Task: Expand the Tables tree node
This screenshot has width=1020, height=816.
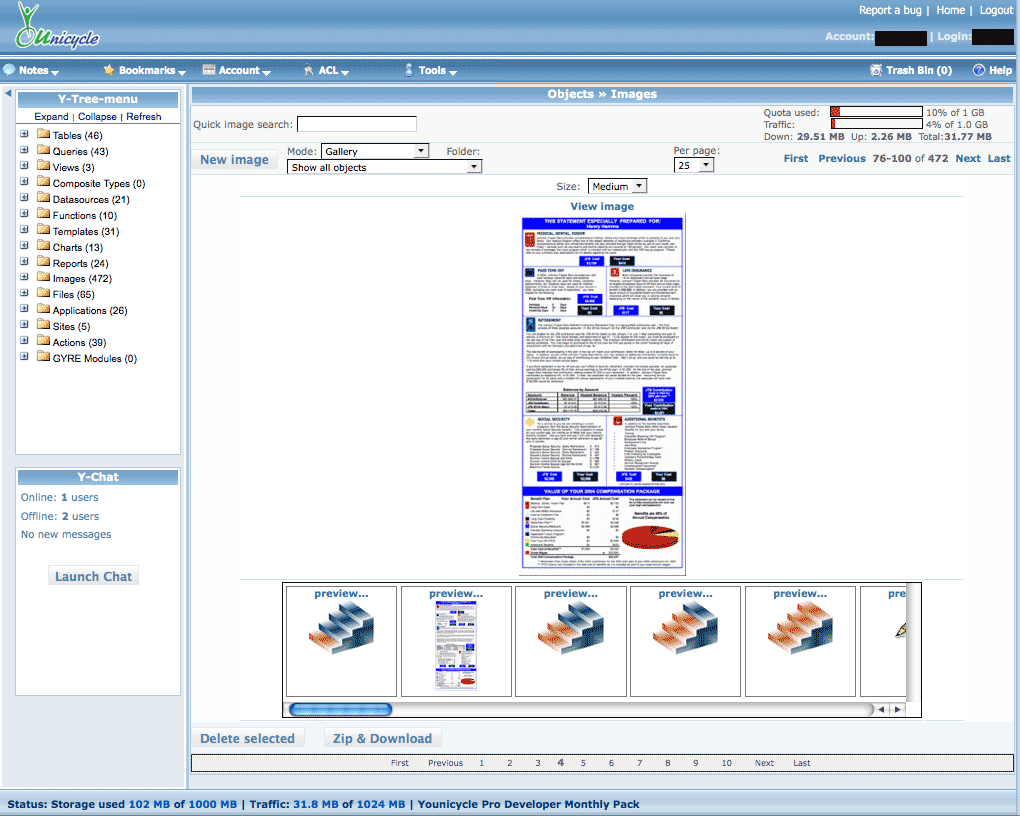Action: click(25, 135)
